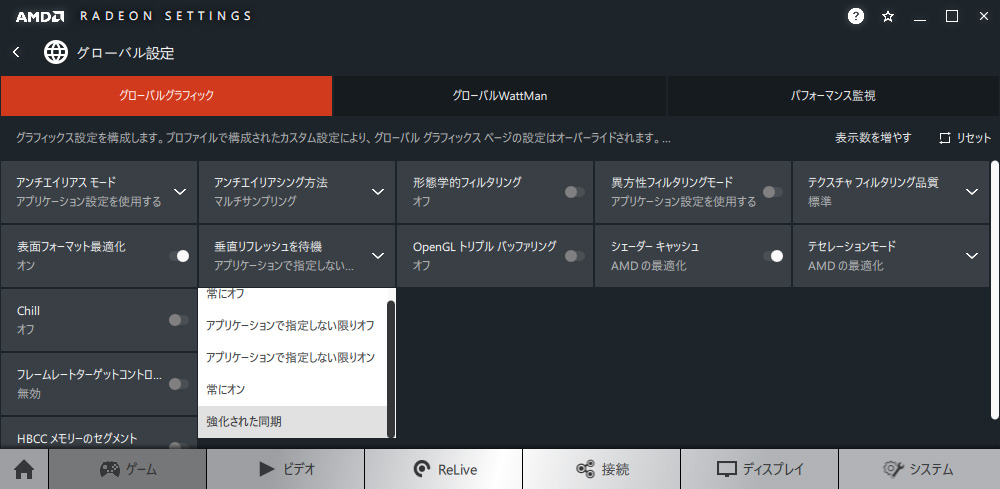Click the settings page vertical scrollbar
Image resolution: width=1000 pixels, height=489 pixels.
995,290
